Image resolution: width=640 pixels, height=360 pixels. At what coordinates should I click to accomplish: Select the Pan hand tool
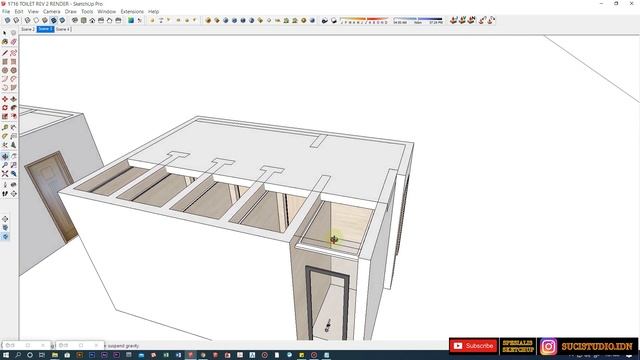(x=13, y=156)
